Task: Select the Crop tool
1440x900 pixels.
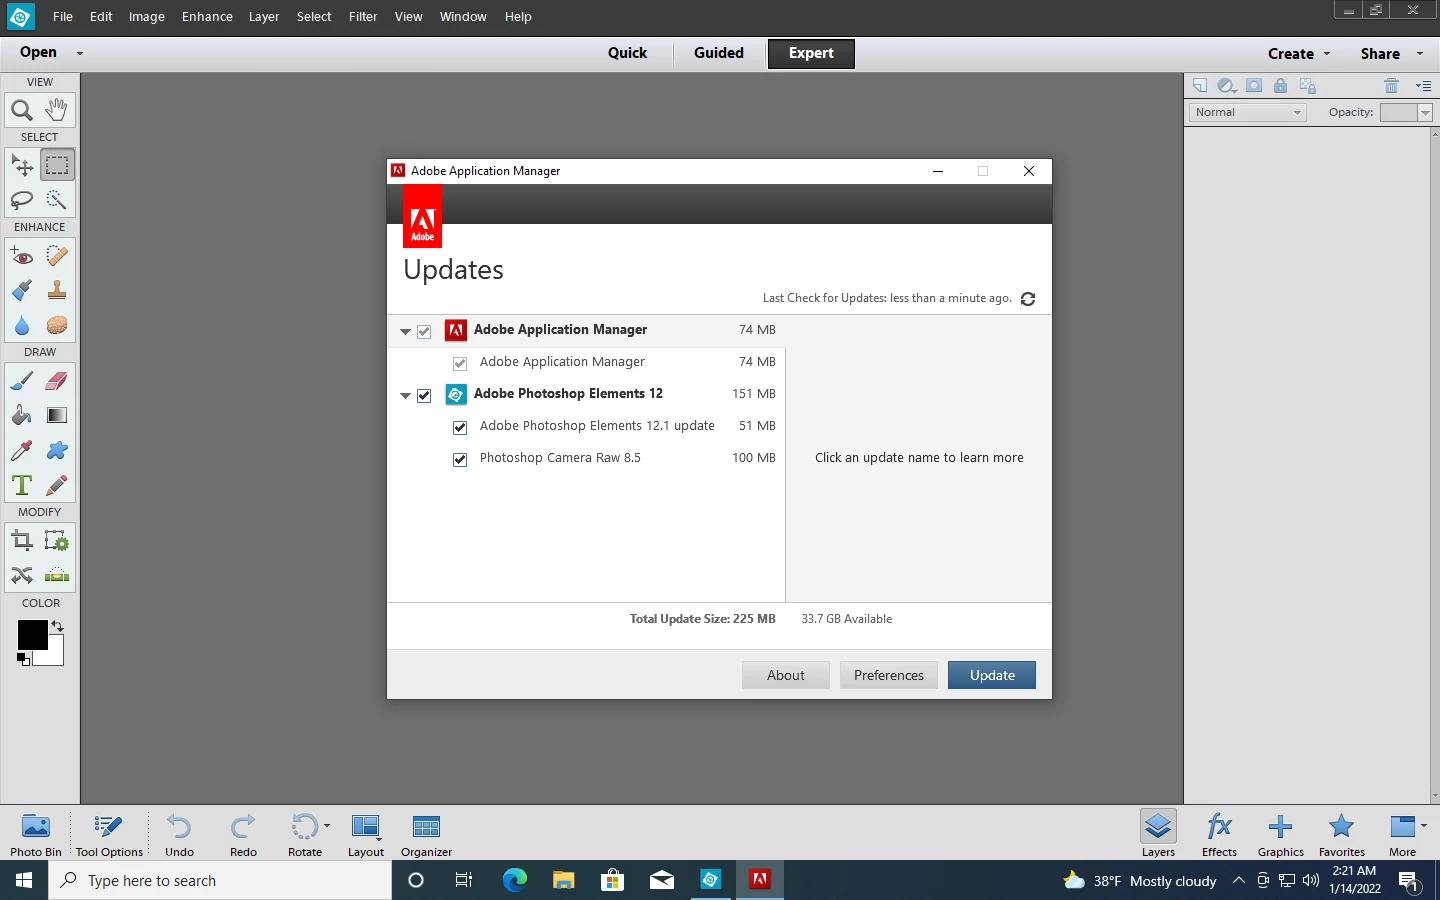Action: [x=22, y=541]
